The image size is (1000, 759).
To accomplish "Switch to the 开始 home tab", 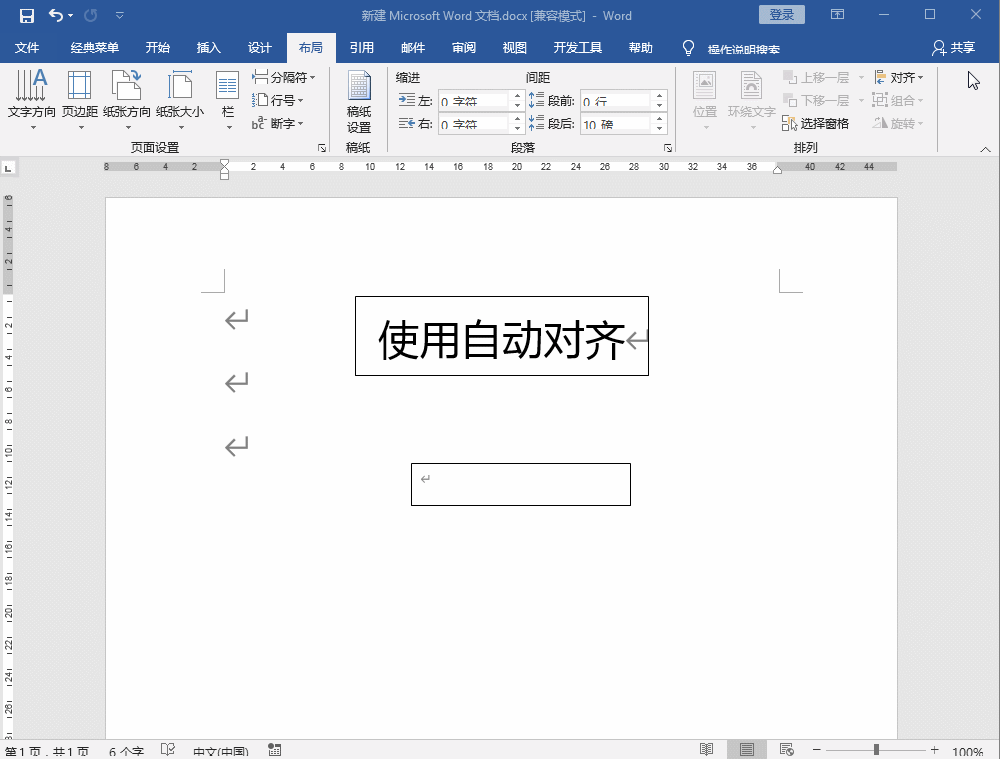I will click(158, 48).
